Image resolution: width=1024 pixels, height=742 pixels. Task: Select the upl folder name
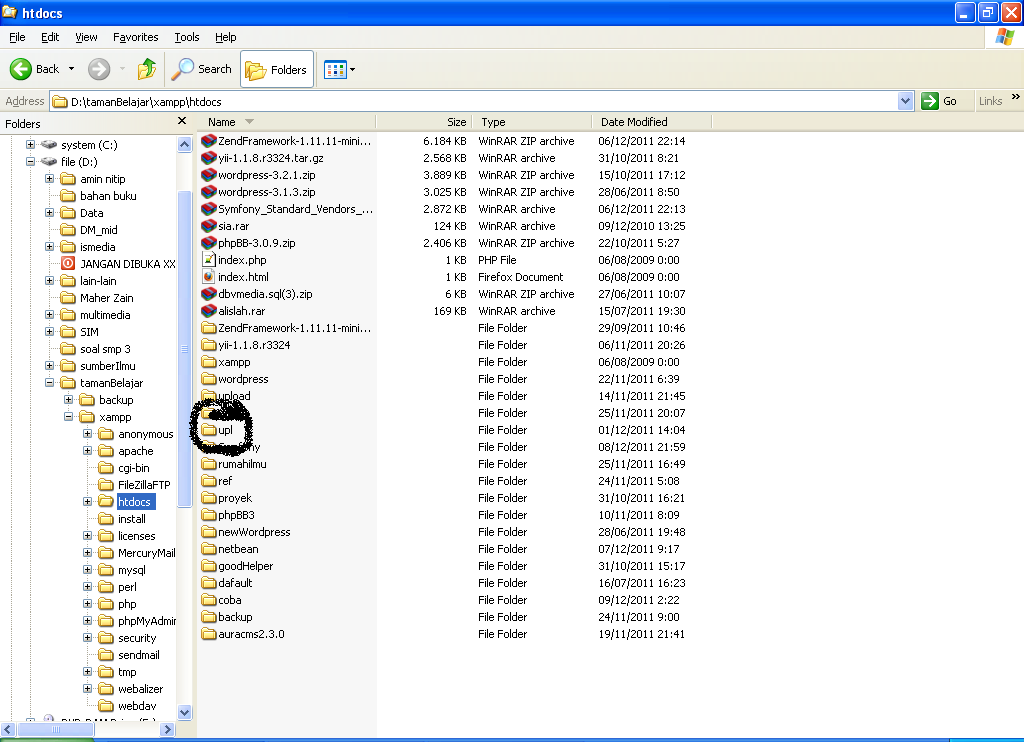[x=225, y=430]
